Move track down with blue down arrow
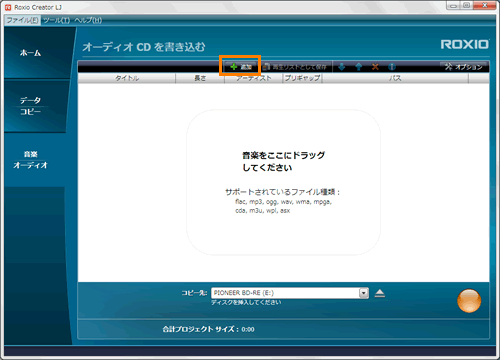Viewport: 500px width, 360px height. click(341, 67)
